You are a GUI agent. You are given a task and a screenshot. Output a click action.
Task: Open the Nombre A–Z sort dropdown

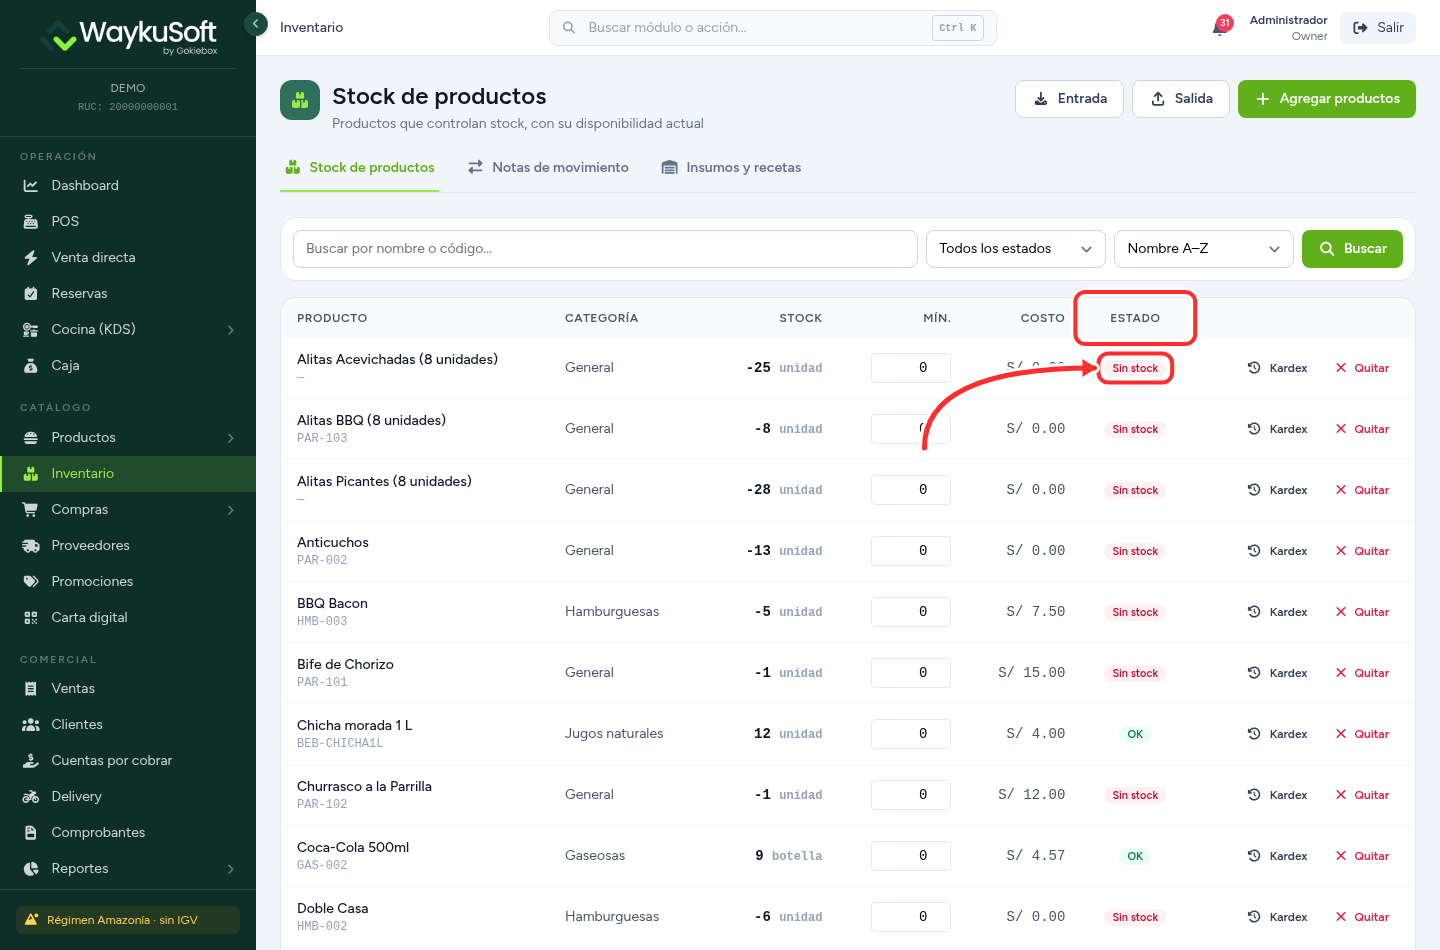[x=1204, y=249]
